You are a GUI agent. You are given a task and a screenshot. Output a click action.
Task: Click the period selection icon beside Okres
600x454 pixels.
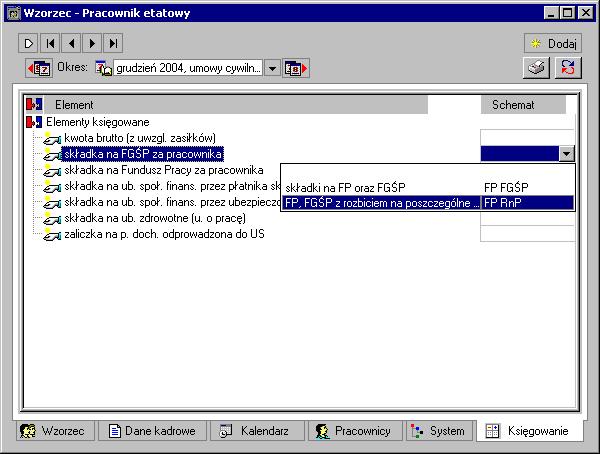pos(103,68)
